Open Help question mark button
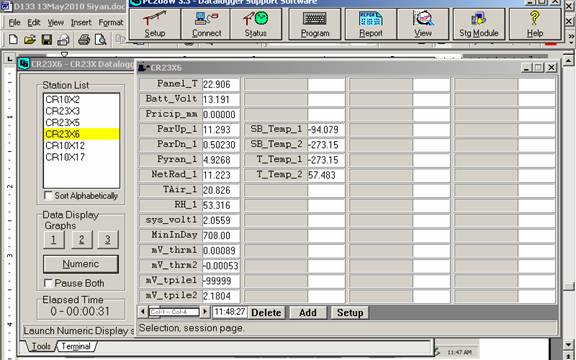 [x=535, y=24]
